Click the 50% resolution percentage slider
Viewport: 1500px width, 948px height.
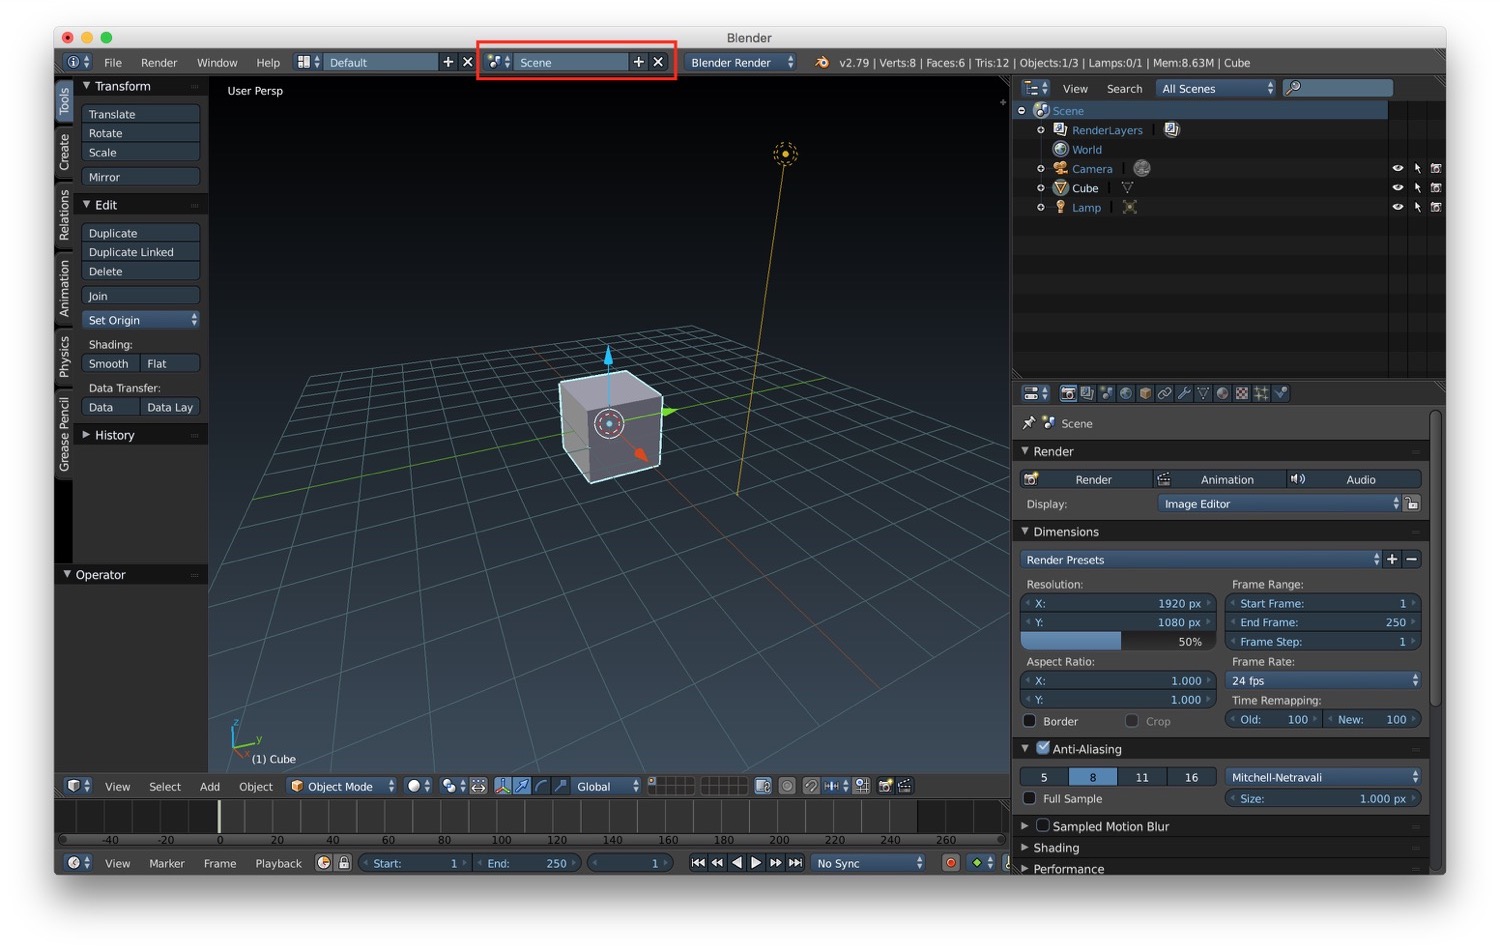point(1117,642)
